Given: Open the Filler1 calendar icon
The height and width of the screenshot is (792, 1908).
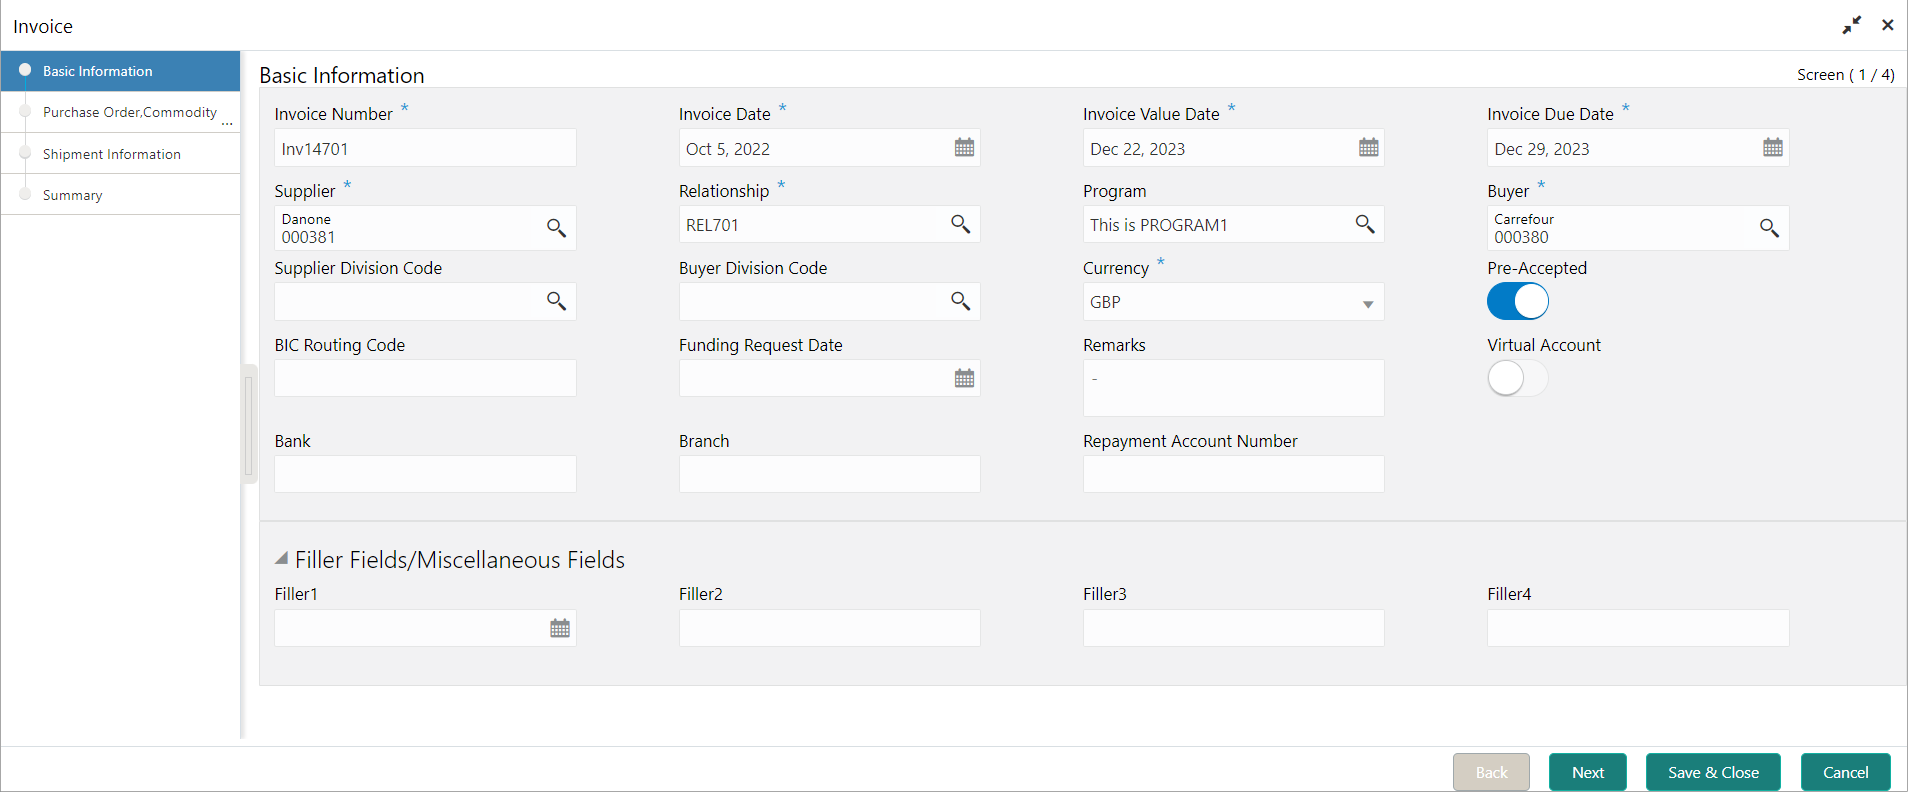Looking at the screenshot, I should pyautogui.click(x=560, y=628).
